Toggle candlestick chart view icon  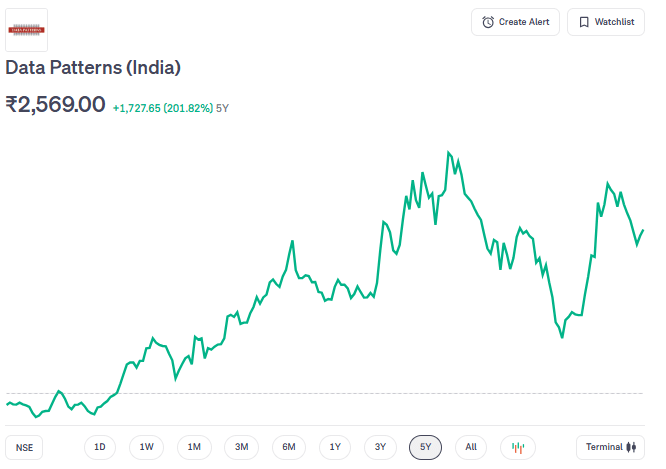[x=518, y=447]
